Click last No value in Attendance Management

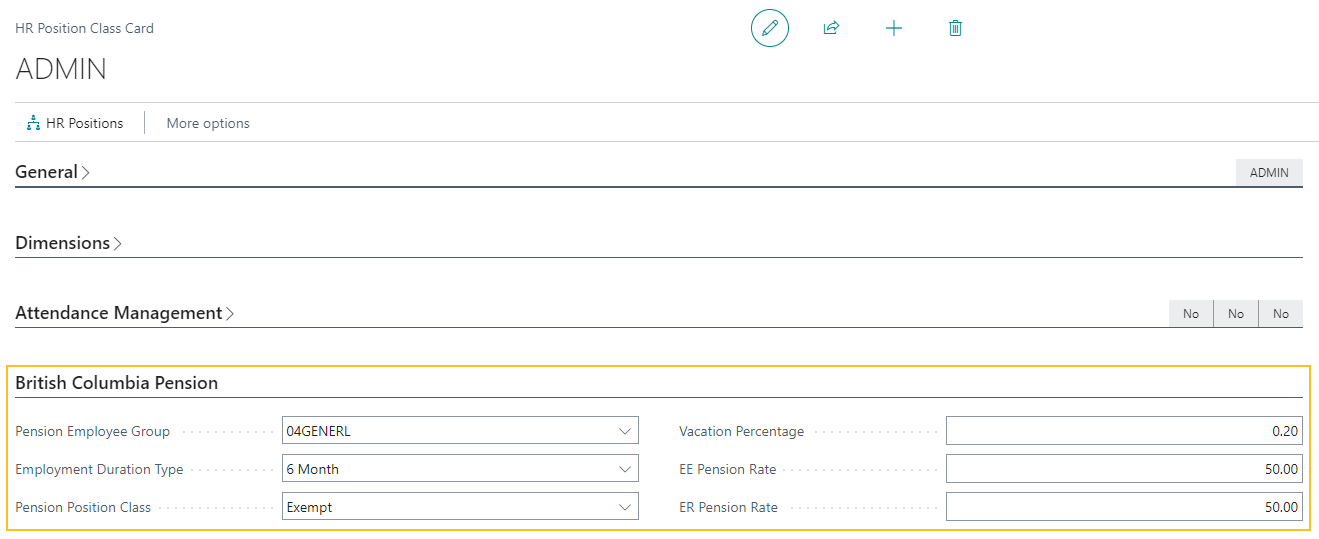coord(1281,314)
